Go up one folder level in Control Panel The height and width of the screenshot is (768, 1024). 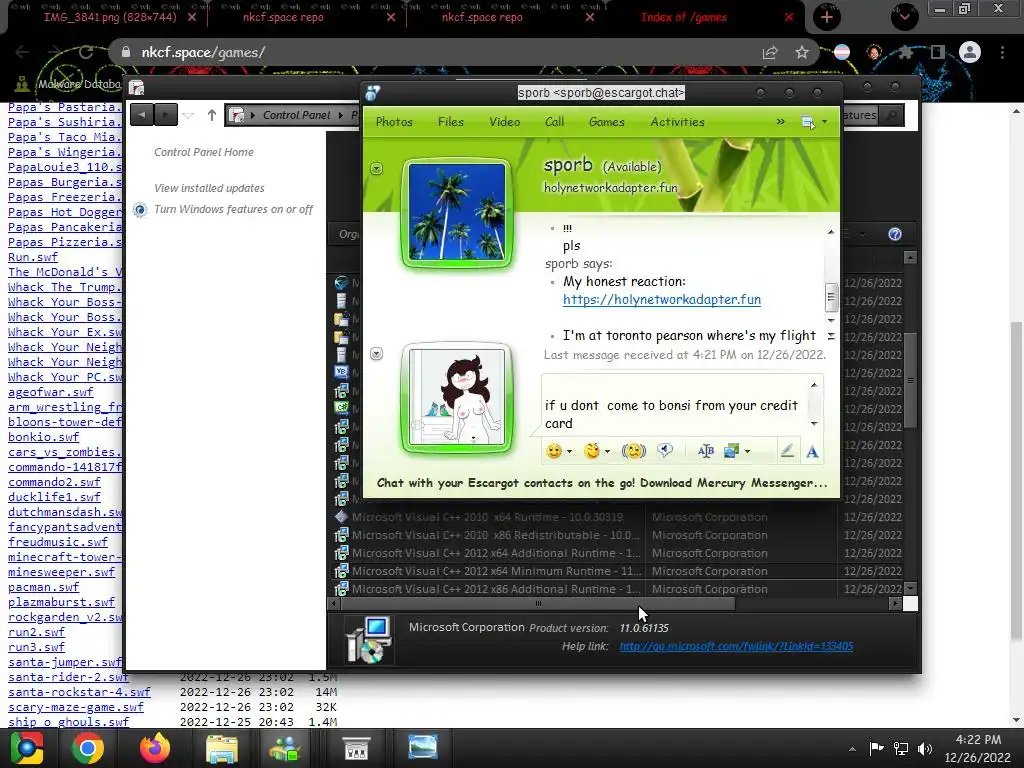click(212, 116)
